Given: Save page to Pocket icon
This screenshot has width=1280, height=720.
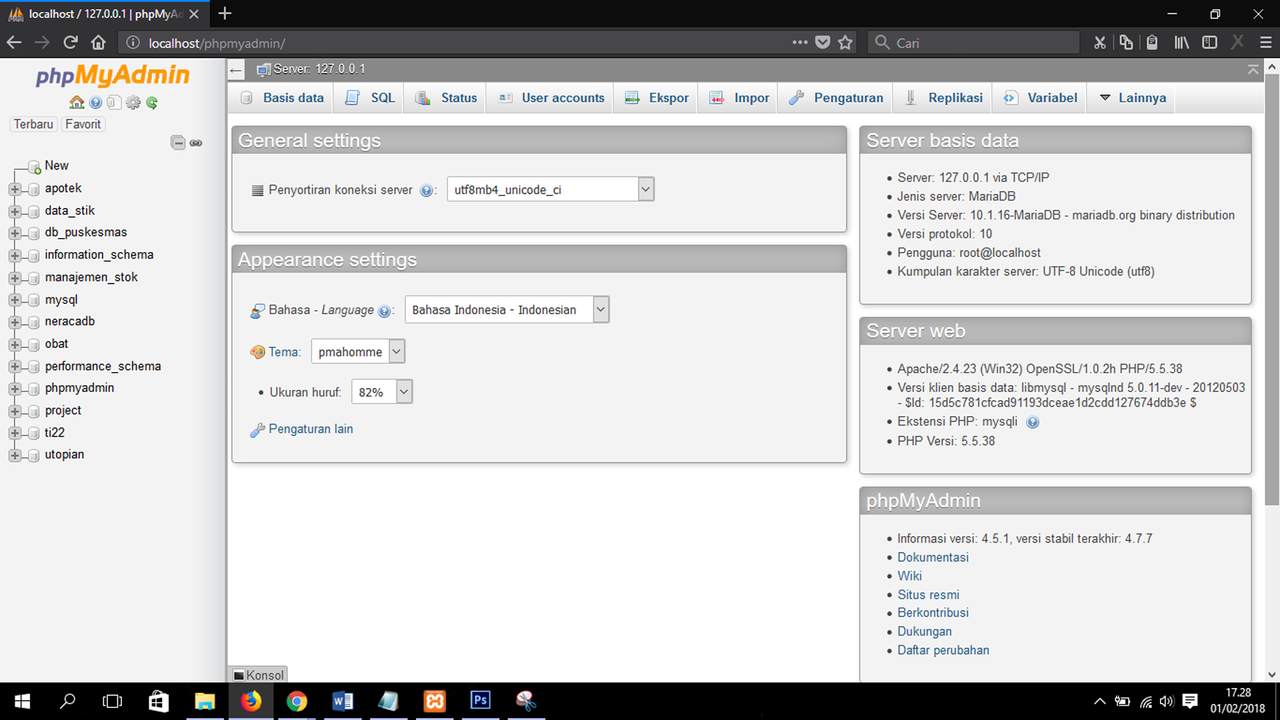Looking at the screenshot, I should [x=823, y=42].
